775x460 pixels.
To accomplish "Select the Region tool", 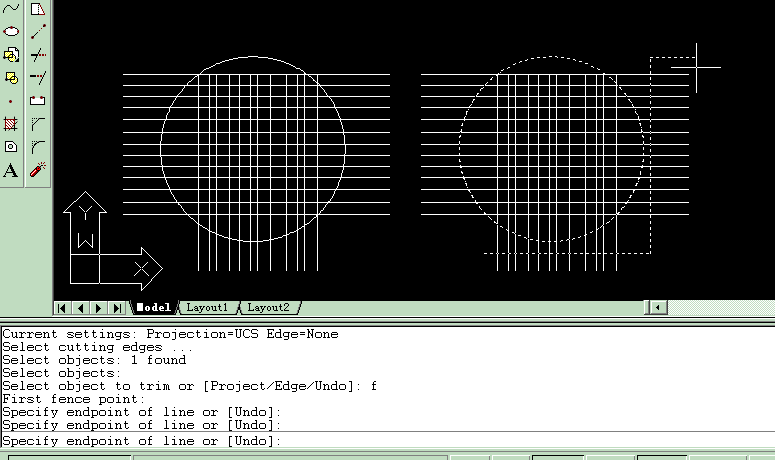I will pyautogui.click(x=11, y=147).
